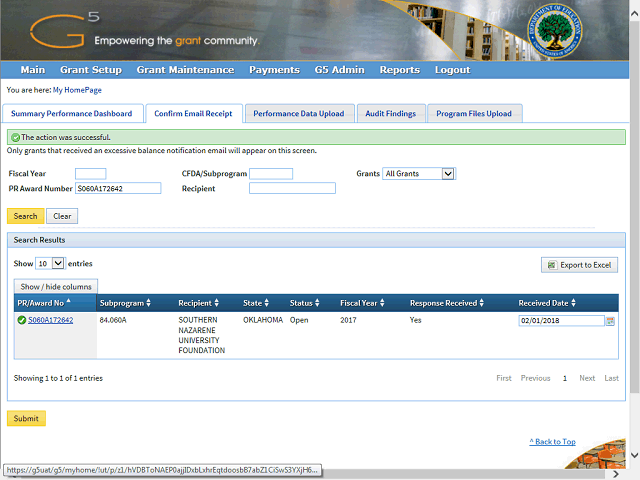The height and width of the screenshot is (480, 640).
Task: Open the Grant Maintenance menu
Action: tap(185, 70)
